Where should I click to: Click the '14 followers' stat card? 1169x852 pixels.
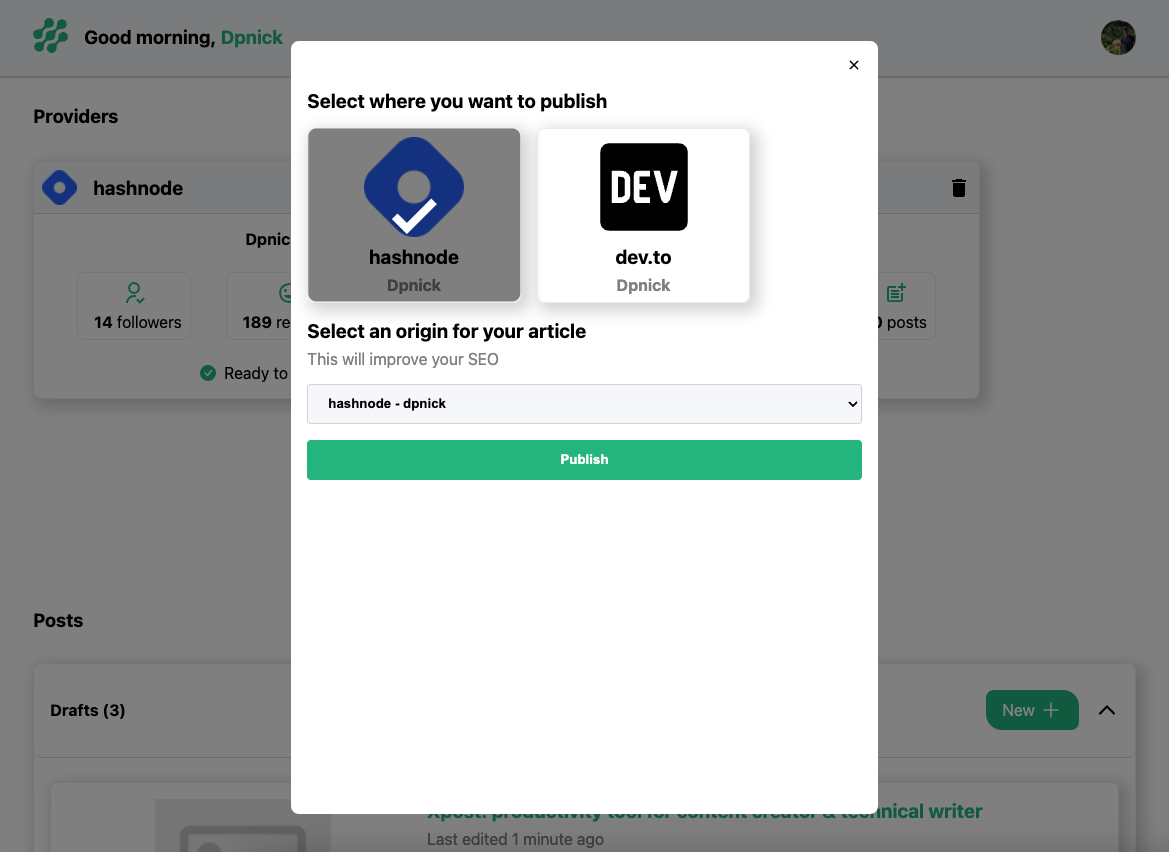click(133, 305)
